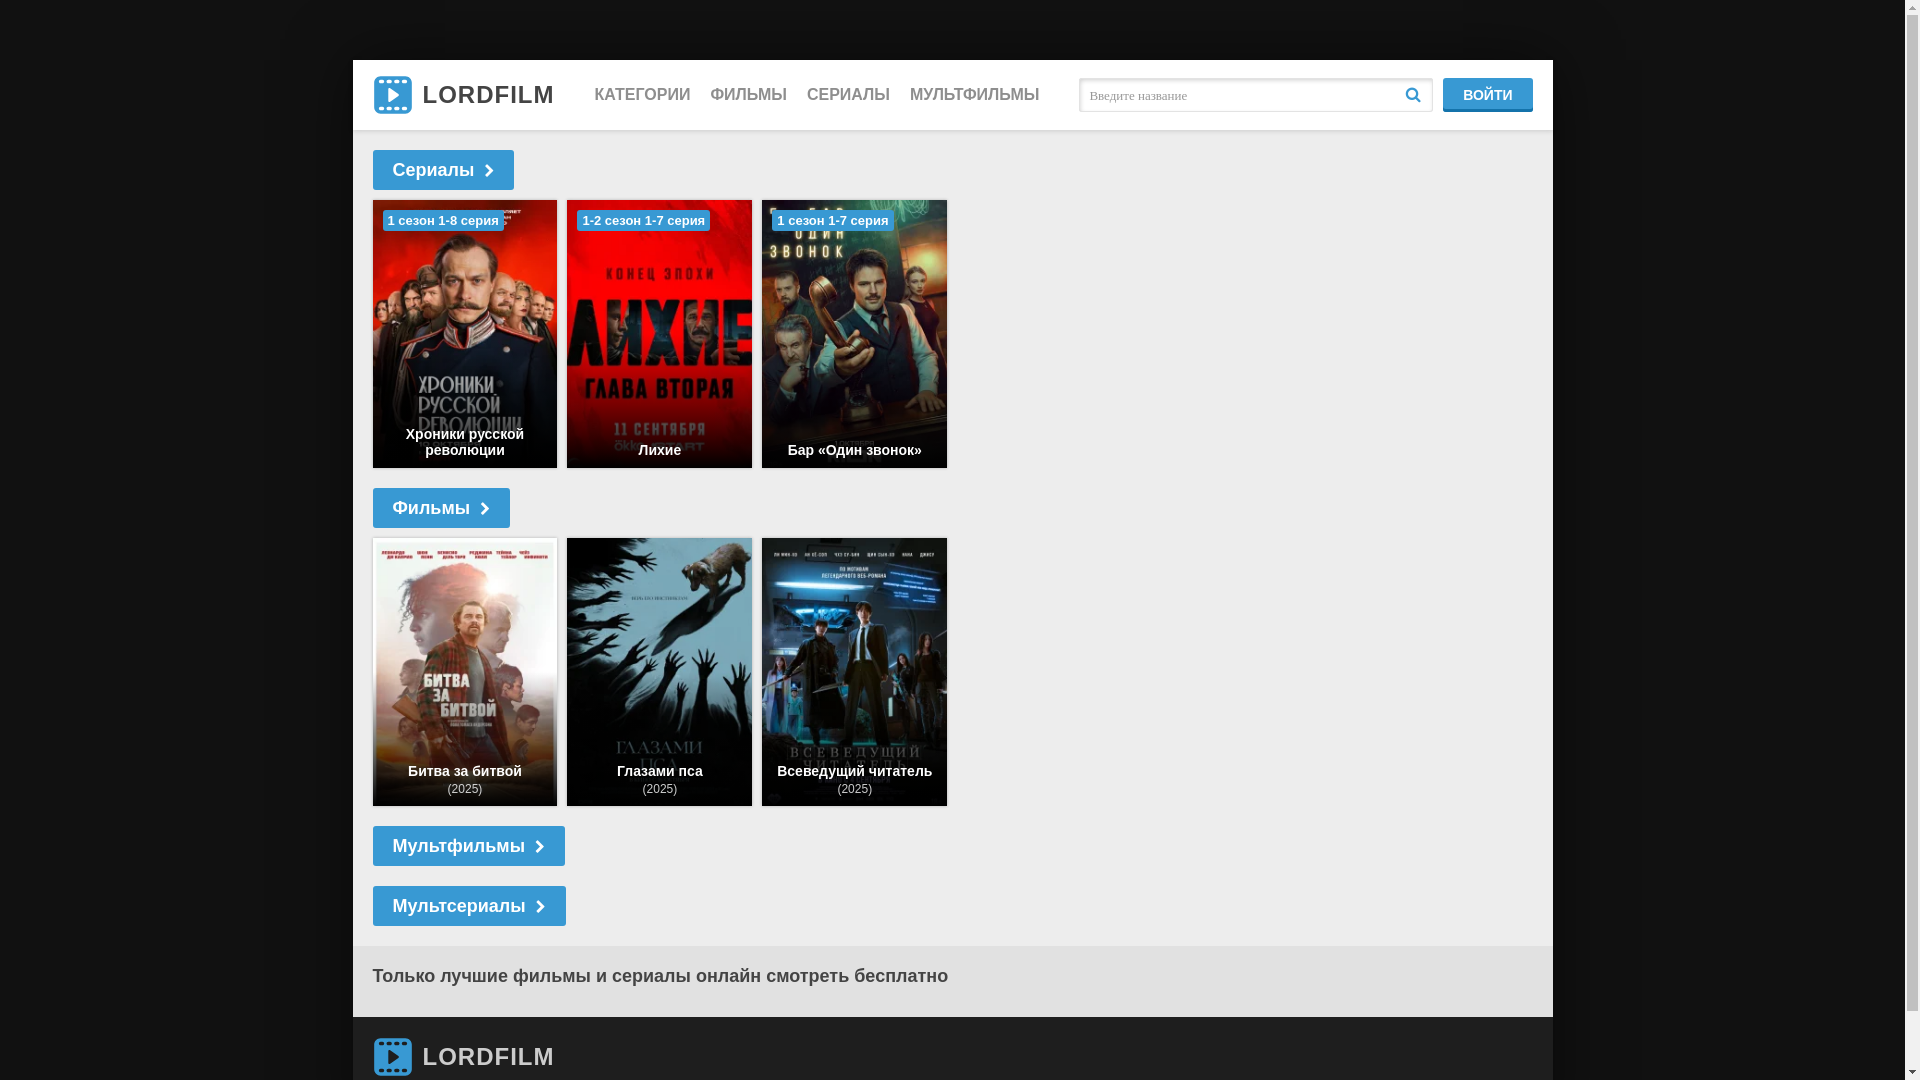Open the Бар «Один звонок» poster
The height and width of the screenshot is (1080, 1920).
[854, 334]
